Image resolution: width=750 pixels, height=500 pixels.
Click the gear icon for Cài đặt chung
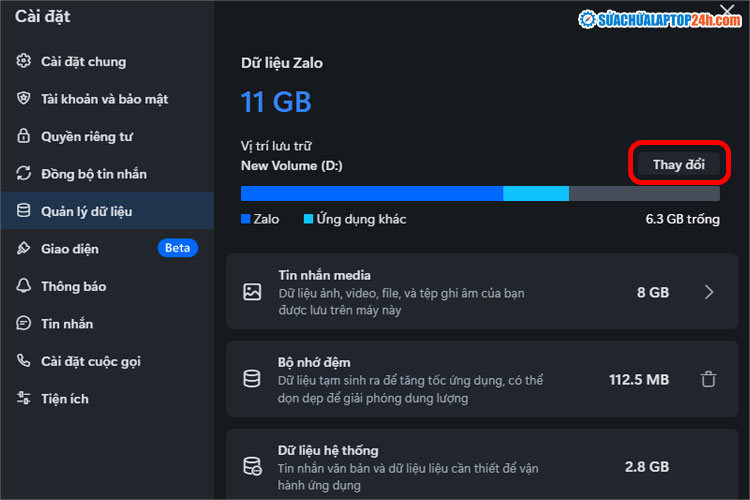24,62
